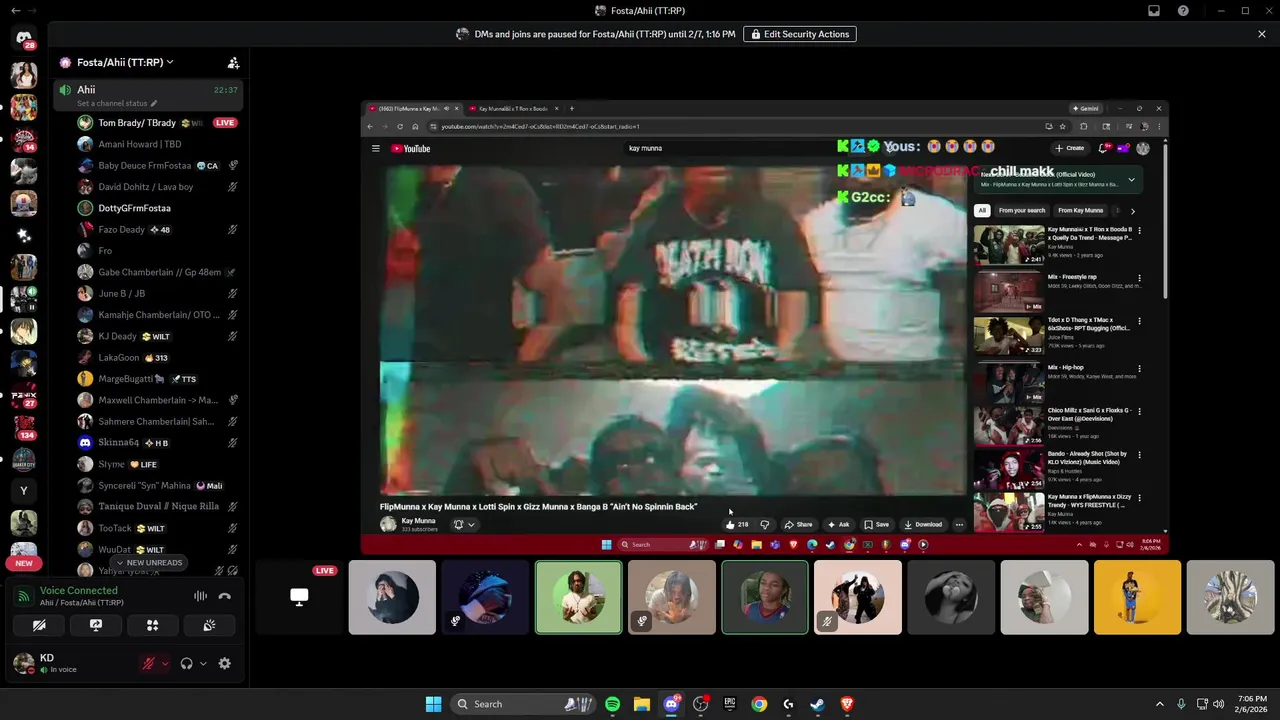Select the Ahii voice channel
The height and width of the screenshot is (720, 1280).
[148, 95]
